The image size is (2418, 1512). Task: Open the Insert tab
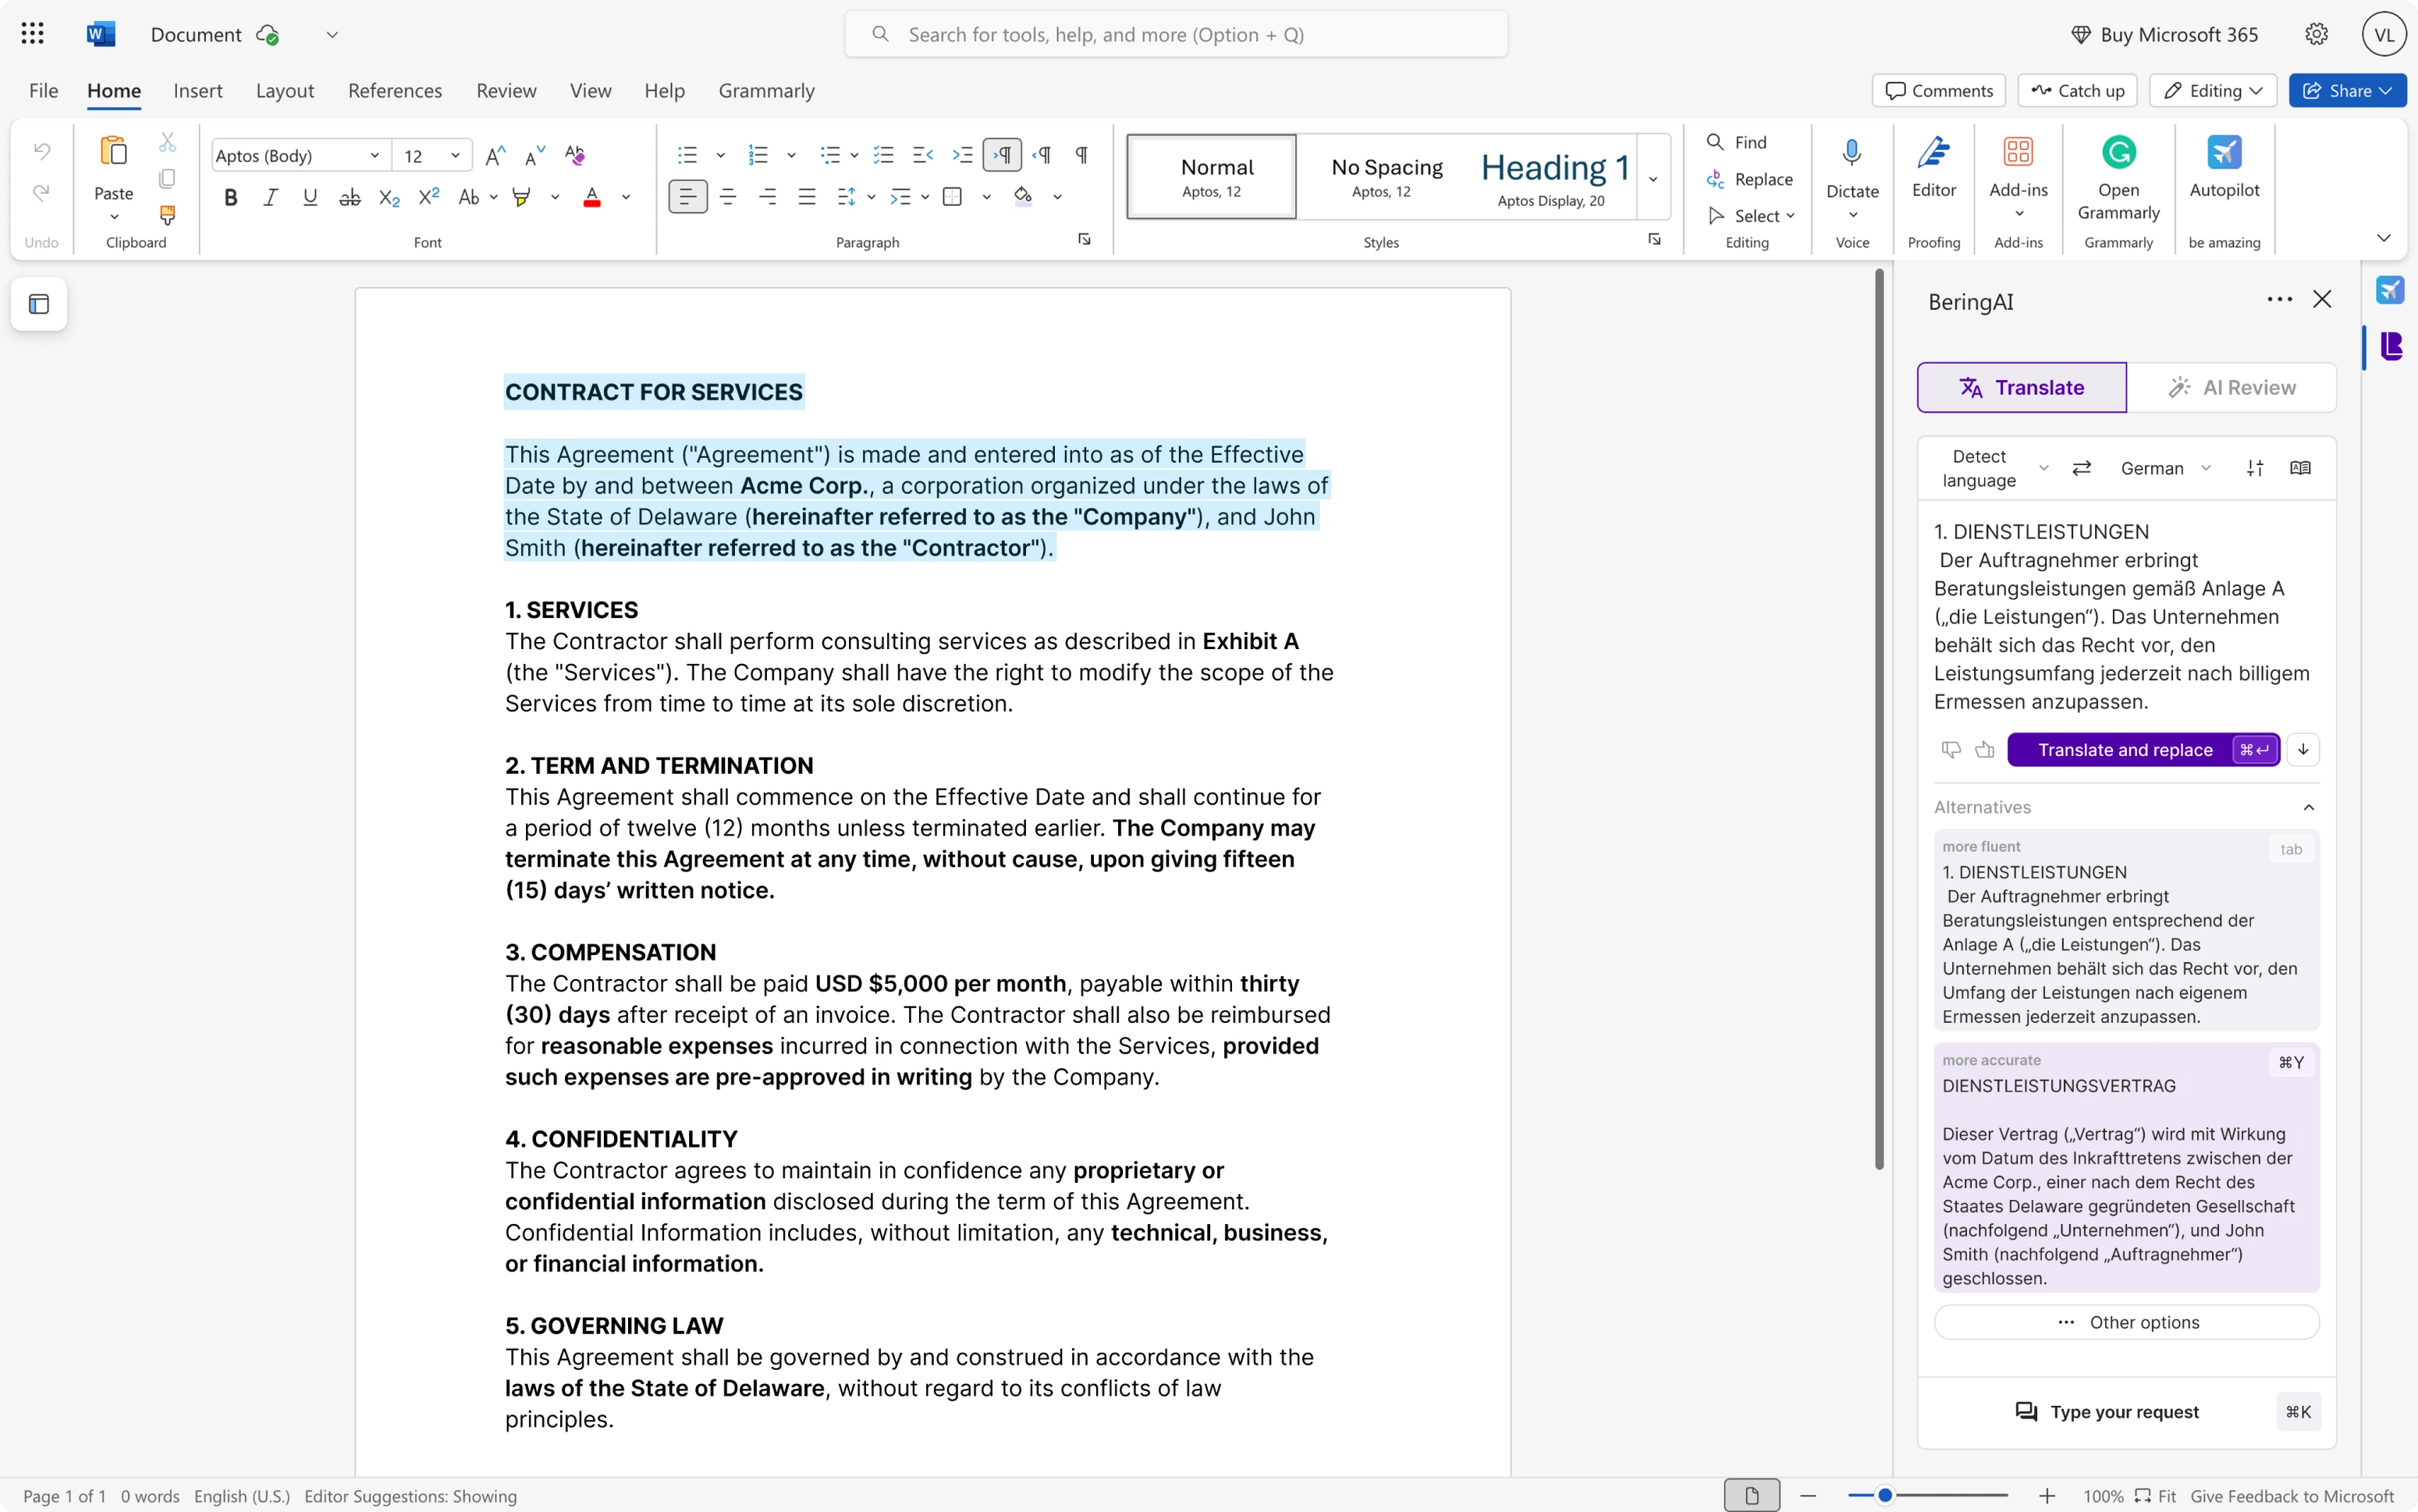(x=197, y=90)
